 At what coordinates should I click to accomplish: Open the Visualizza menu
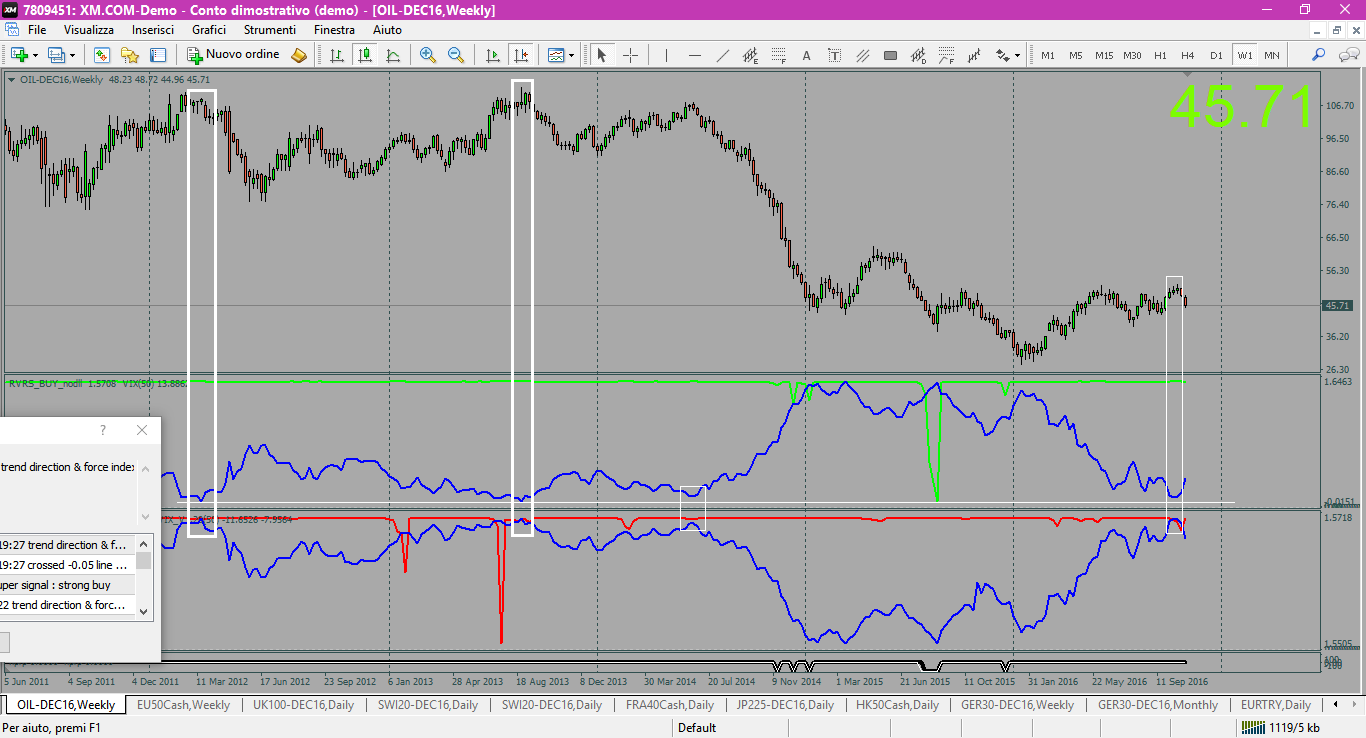click(89, 30)
